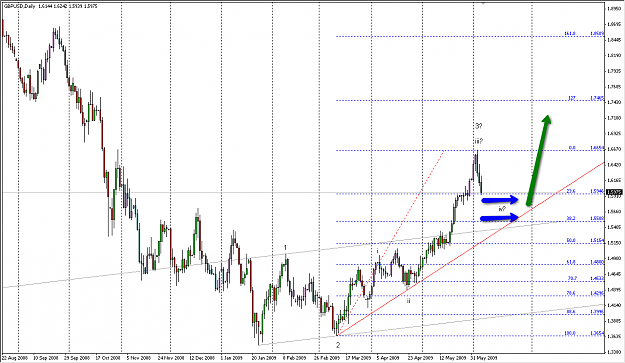Screen dimensions: 625x363
Task: Click the 24 Nov 2008 date label
Action: pos(171,358)
